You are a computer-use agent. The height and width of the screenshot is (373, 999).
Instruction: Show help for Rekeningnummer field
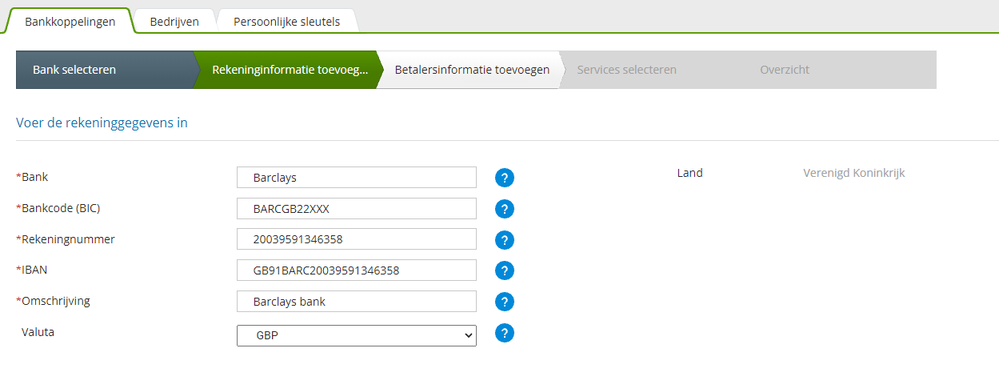505,240
